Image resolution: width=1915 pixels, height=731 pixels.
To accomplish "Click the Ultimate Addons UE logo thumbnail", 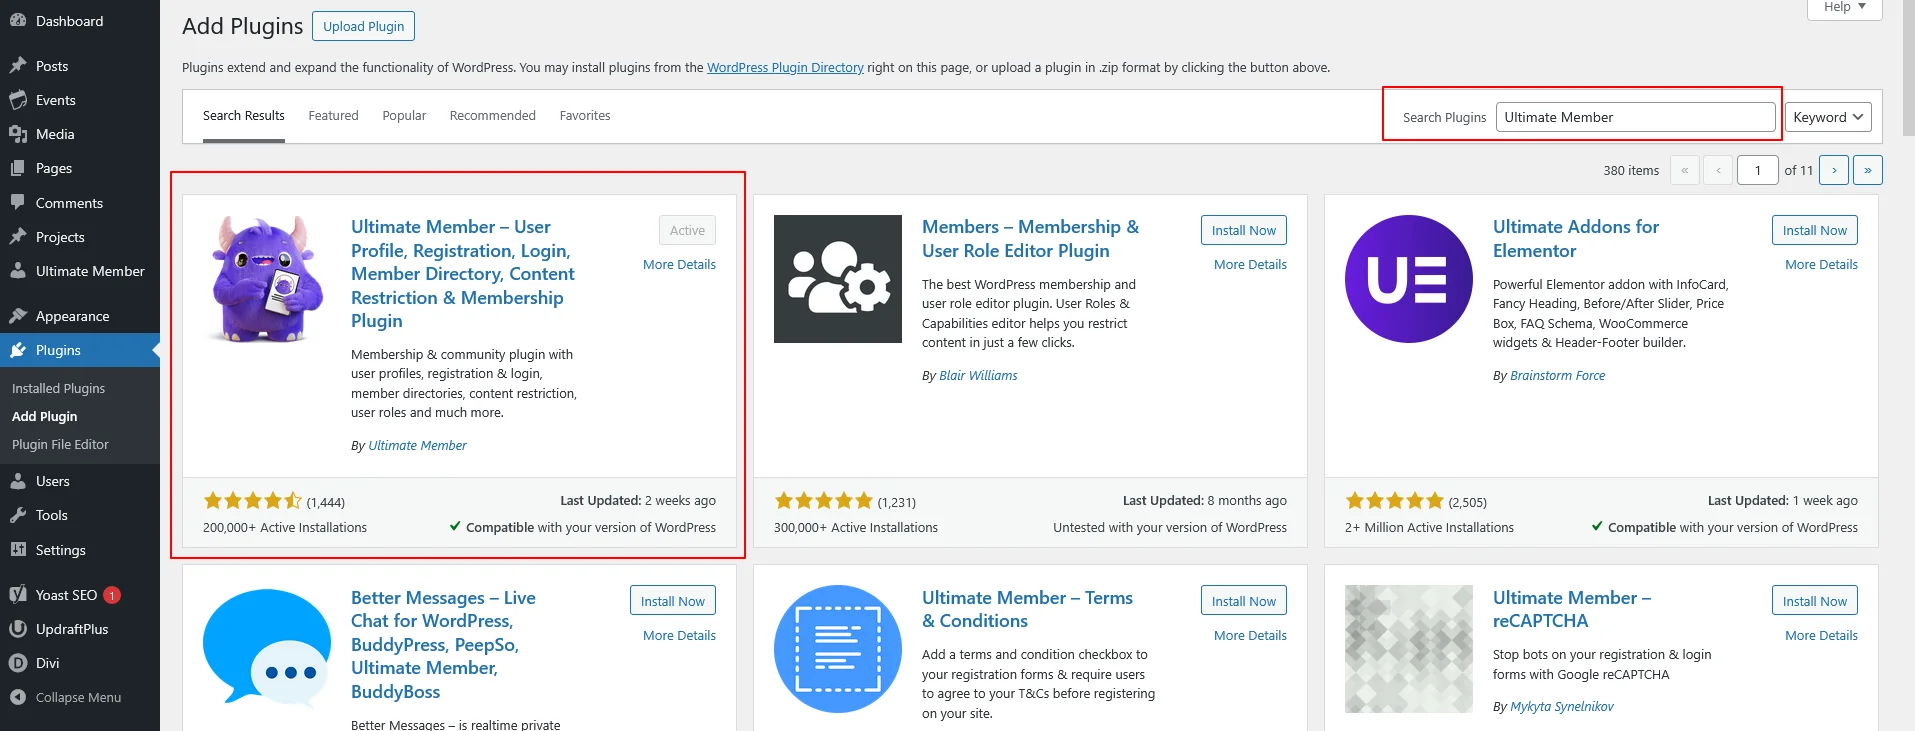I will point(1409,279).
